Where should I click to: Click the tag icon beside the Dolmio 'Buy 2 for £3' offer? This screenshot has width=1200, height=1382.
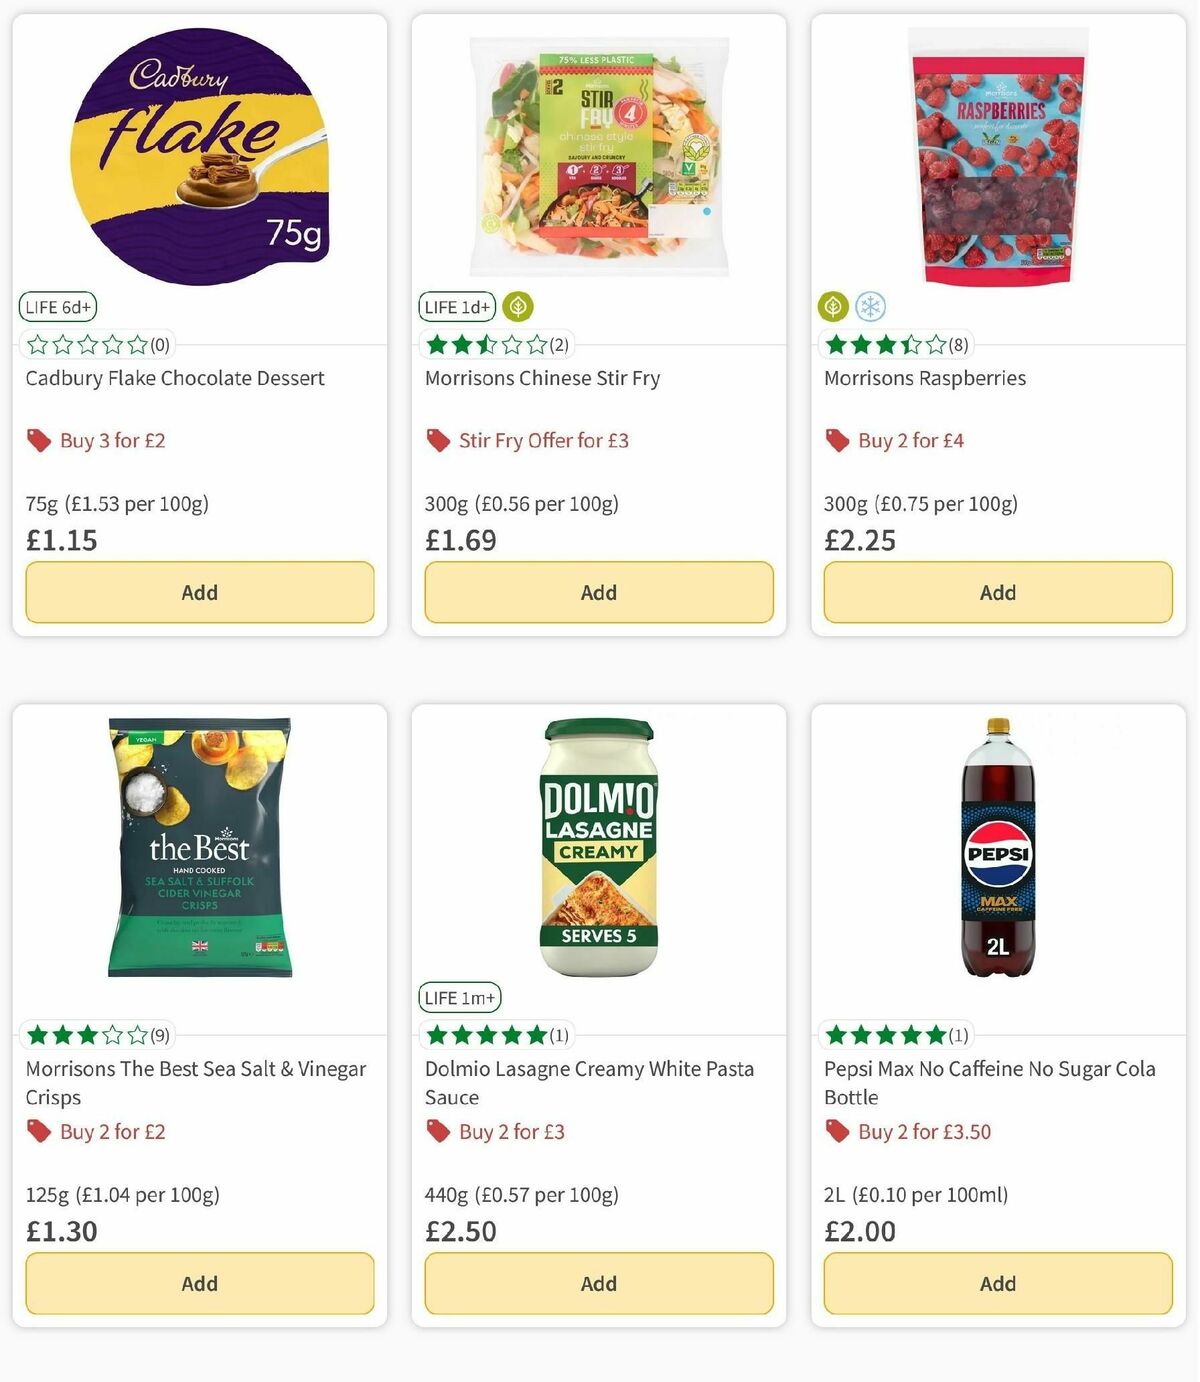pos(437,1131)
